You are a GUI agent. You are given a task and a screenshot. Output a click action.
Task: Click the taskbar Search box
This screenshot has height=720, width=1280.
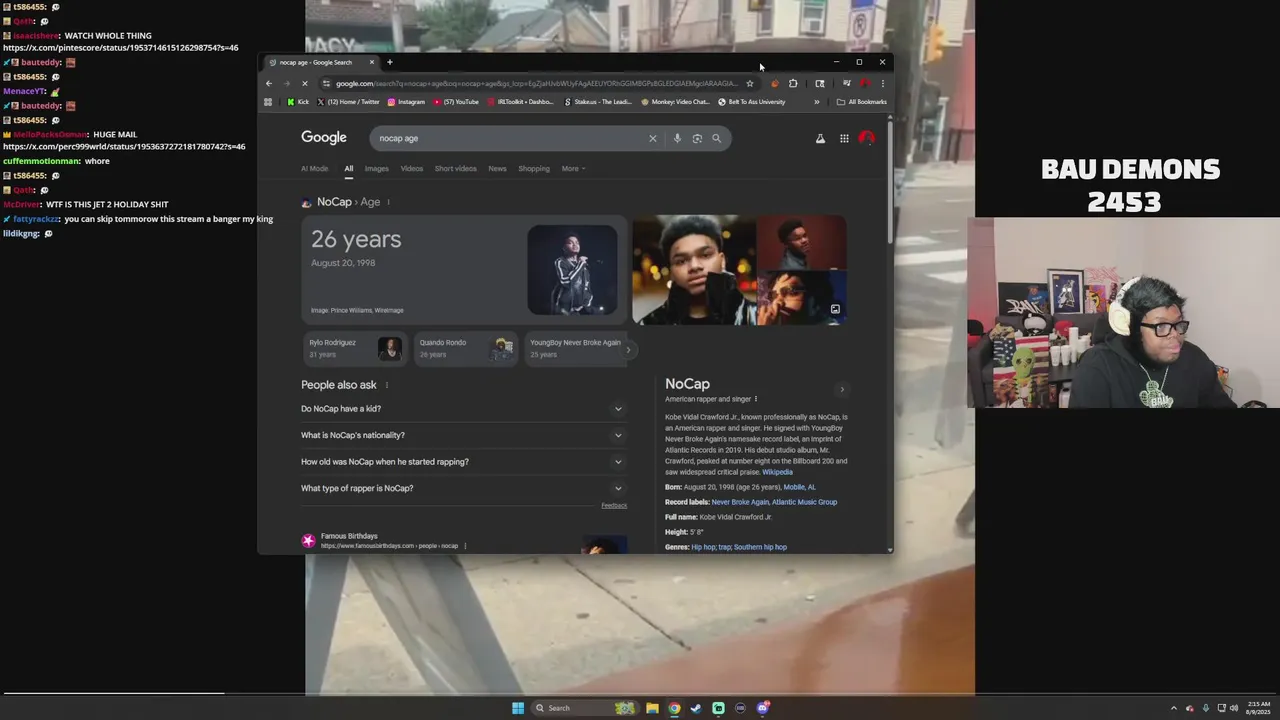click(583, 708)
